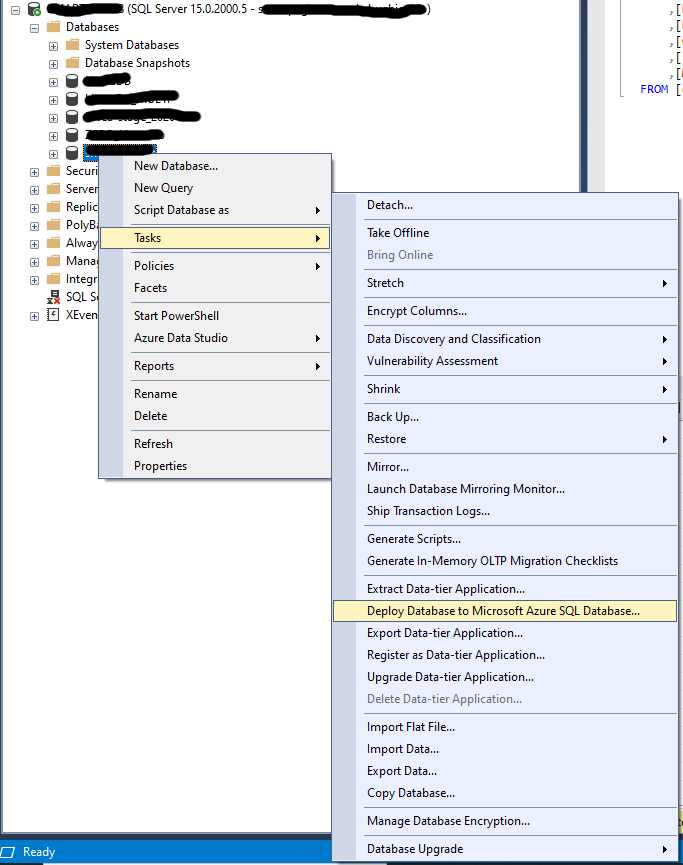
Task: Open the Restore submenu arrow
Action: [x=664, y=439]
